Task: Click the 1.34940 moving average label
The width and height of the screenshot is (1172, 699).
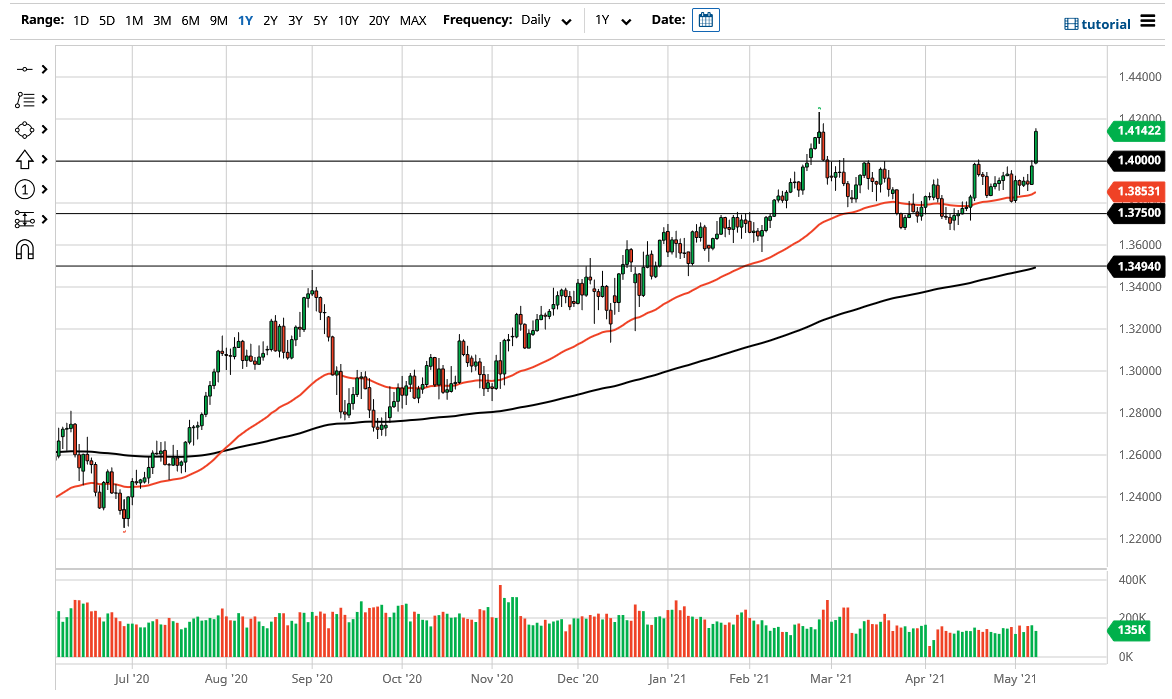Action: tap(1136, 266)
